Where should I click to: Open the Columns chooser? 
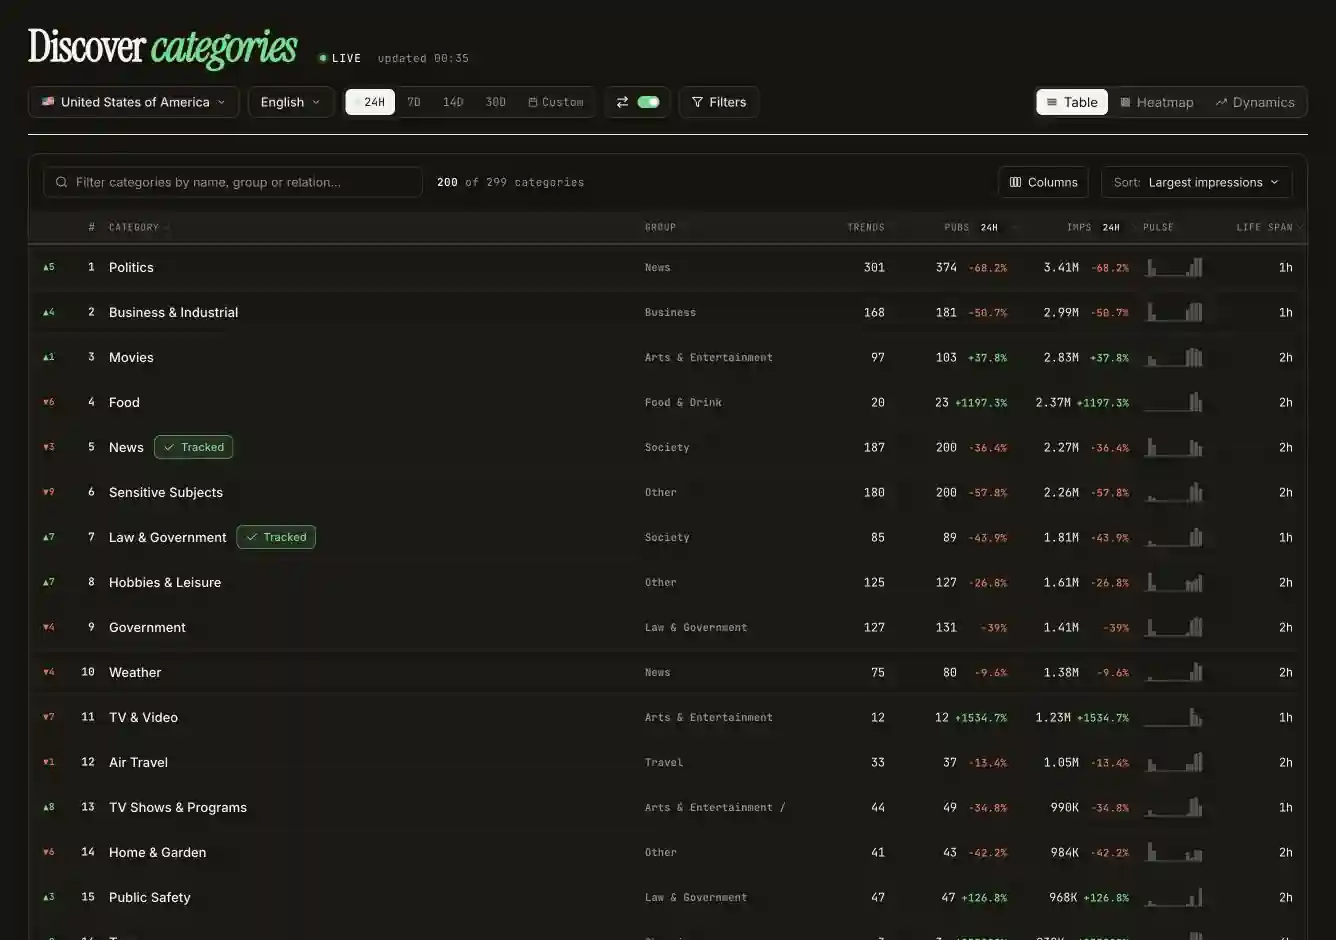pos(1043,182)
